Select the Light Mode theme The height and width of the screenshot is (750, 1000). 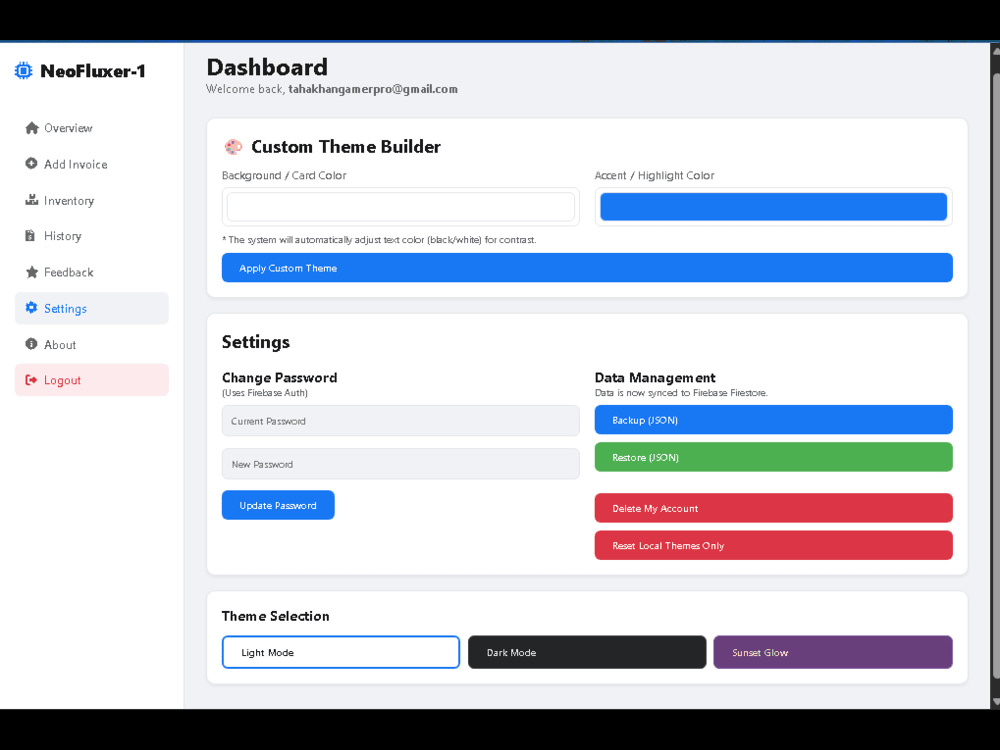pyautogui.click(x=341, y=652)
